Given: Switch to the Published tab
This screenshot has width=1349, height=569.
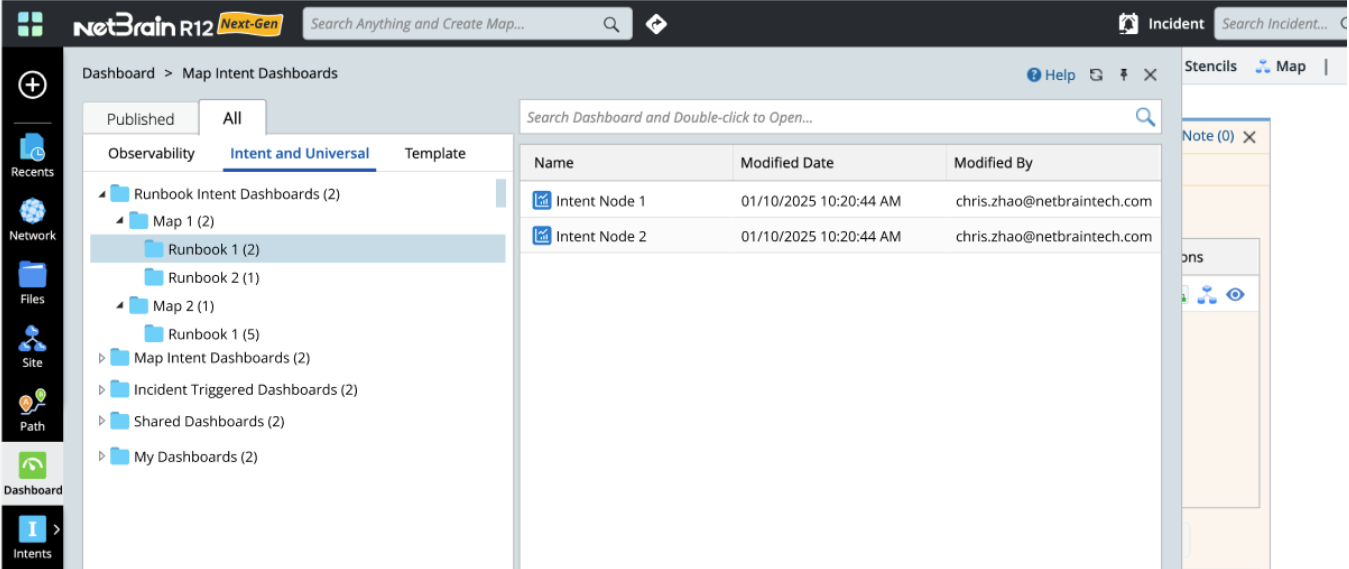Looking at the screenshot, I should [x=140, y=119].
